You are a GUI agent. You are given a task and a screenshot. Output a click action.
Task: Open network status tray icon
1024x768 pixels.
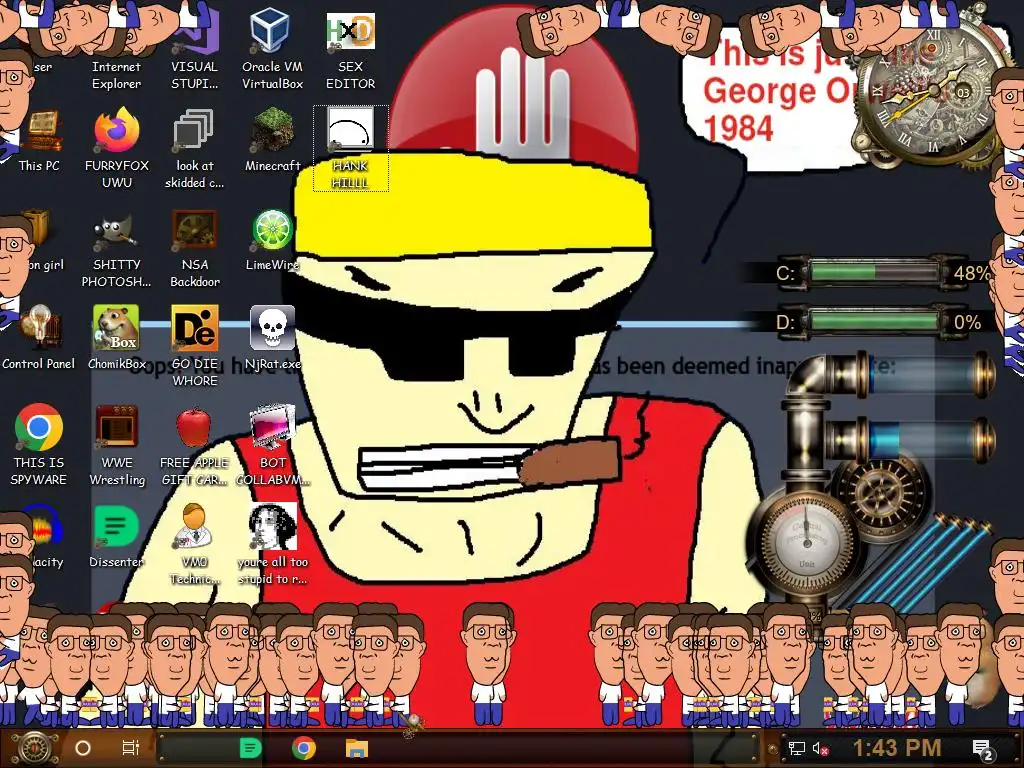click(x=796, y=748)
